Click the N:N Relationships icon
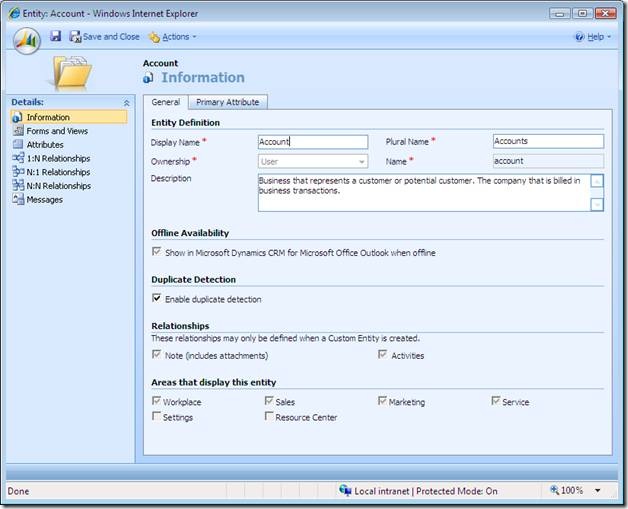The image size is (628, 509). 18,186
